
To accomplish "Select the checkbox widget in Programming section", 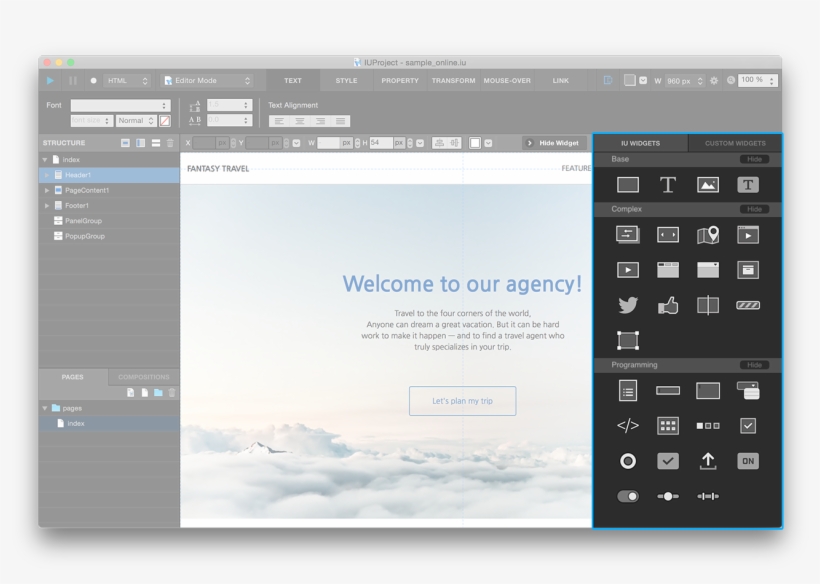I will click(x=747, y=426).
